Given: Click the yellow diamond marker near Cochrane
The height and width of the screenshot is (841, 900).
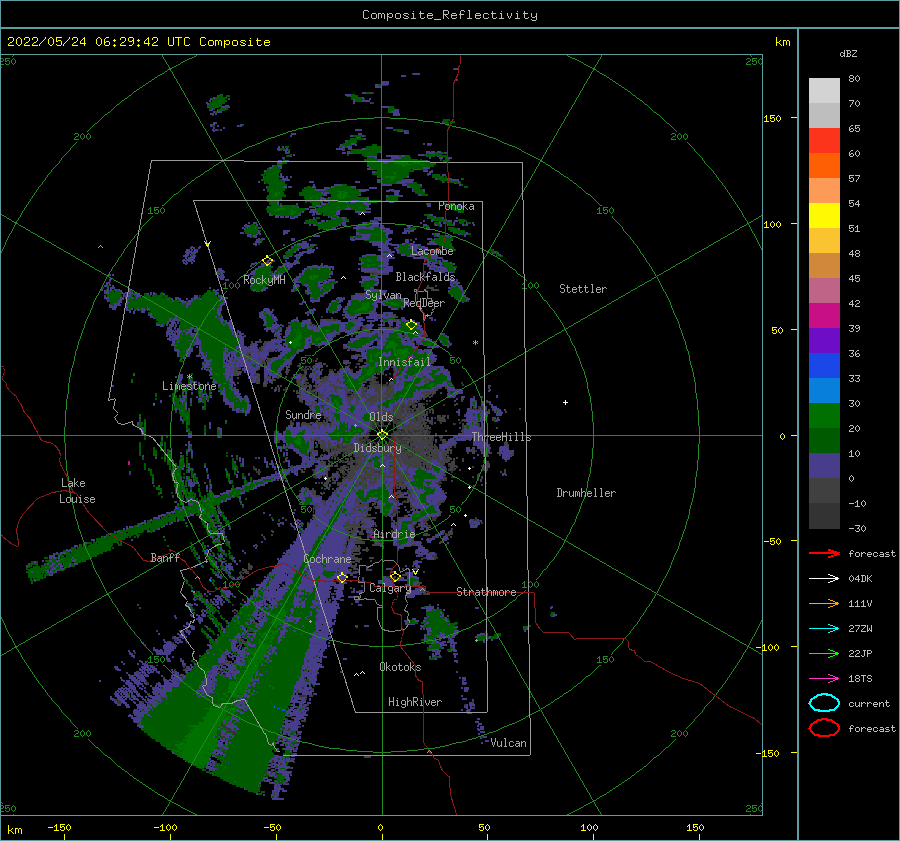Looking at the screenshot, I should (x=342, y=577).
